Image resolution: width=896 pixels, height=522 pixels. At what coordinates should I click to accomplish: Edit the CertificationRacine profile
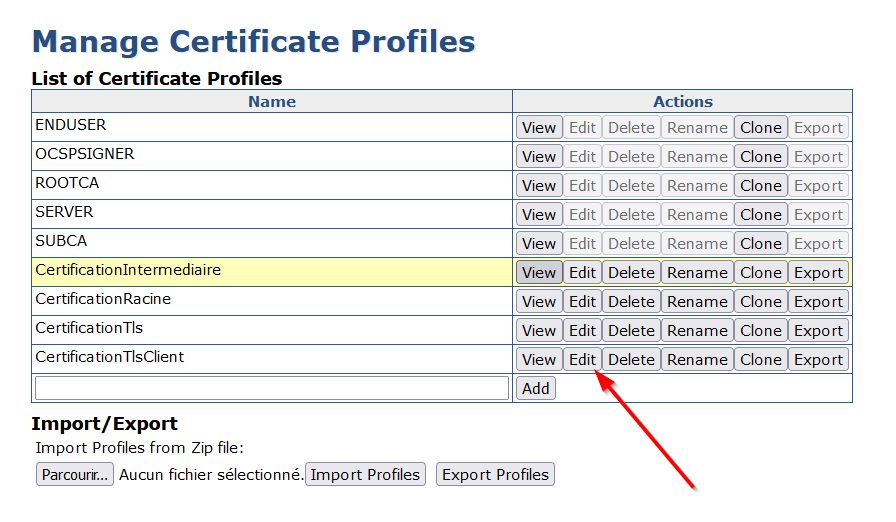click(582, 301)
